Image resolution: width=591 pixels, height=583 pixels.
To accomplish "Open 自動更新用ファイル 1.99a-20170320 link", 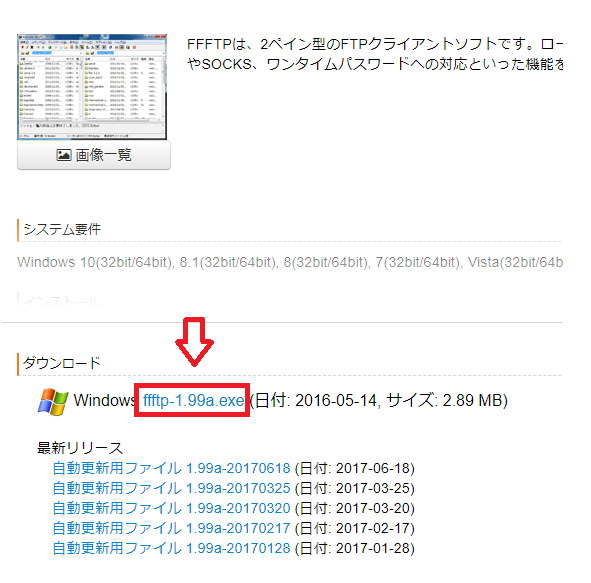I will pos(171,508).
